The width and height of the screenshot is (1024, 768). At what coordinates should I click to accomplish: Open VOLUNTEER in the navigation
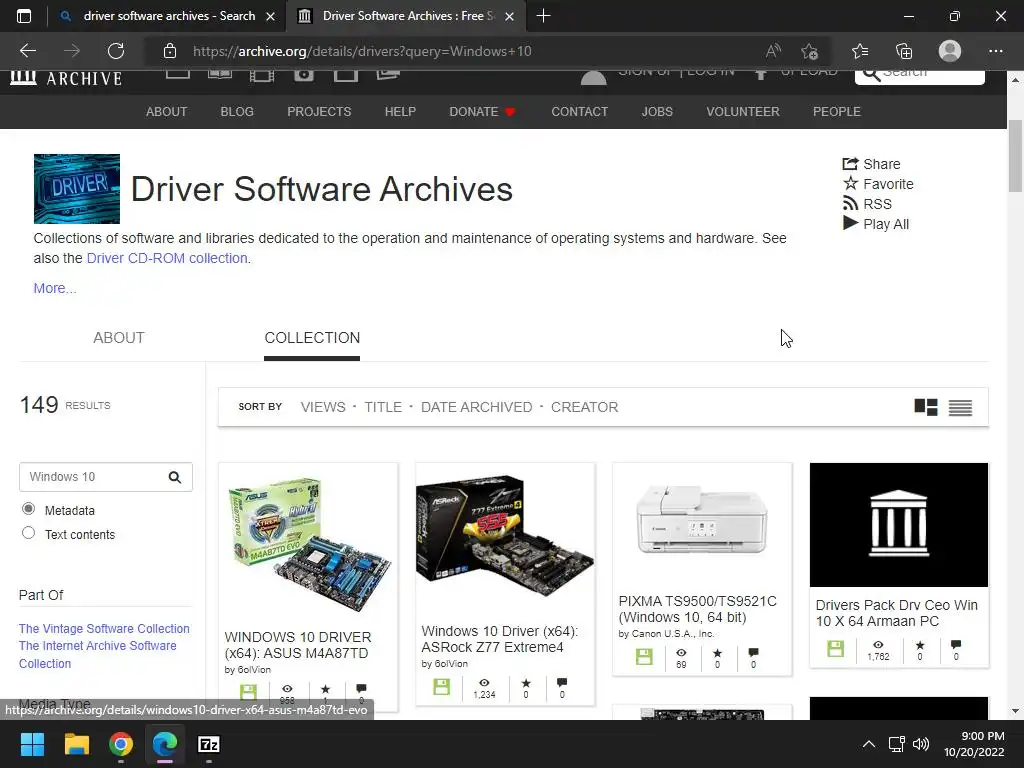743,112
